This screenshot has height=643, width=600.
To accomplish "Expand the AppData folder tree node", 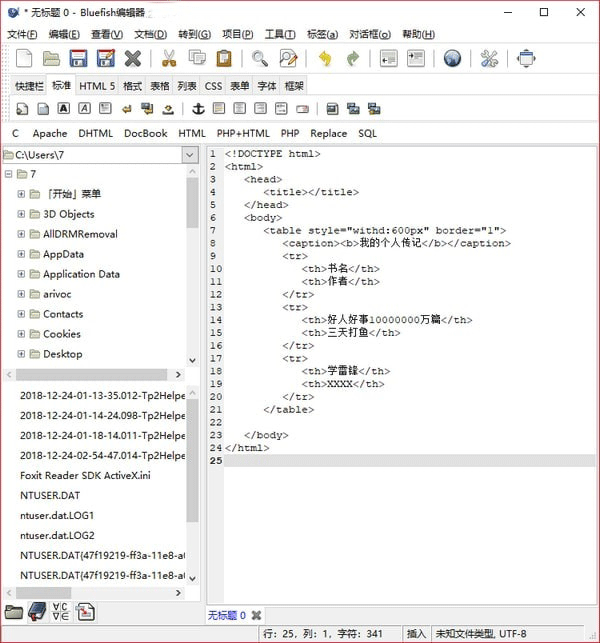I will point(21,254).
